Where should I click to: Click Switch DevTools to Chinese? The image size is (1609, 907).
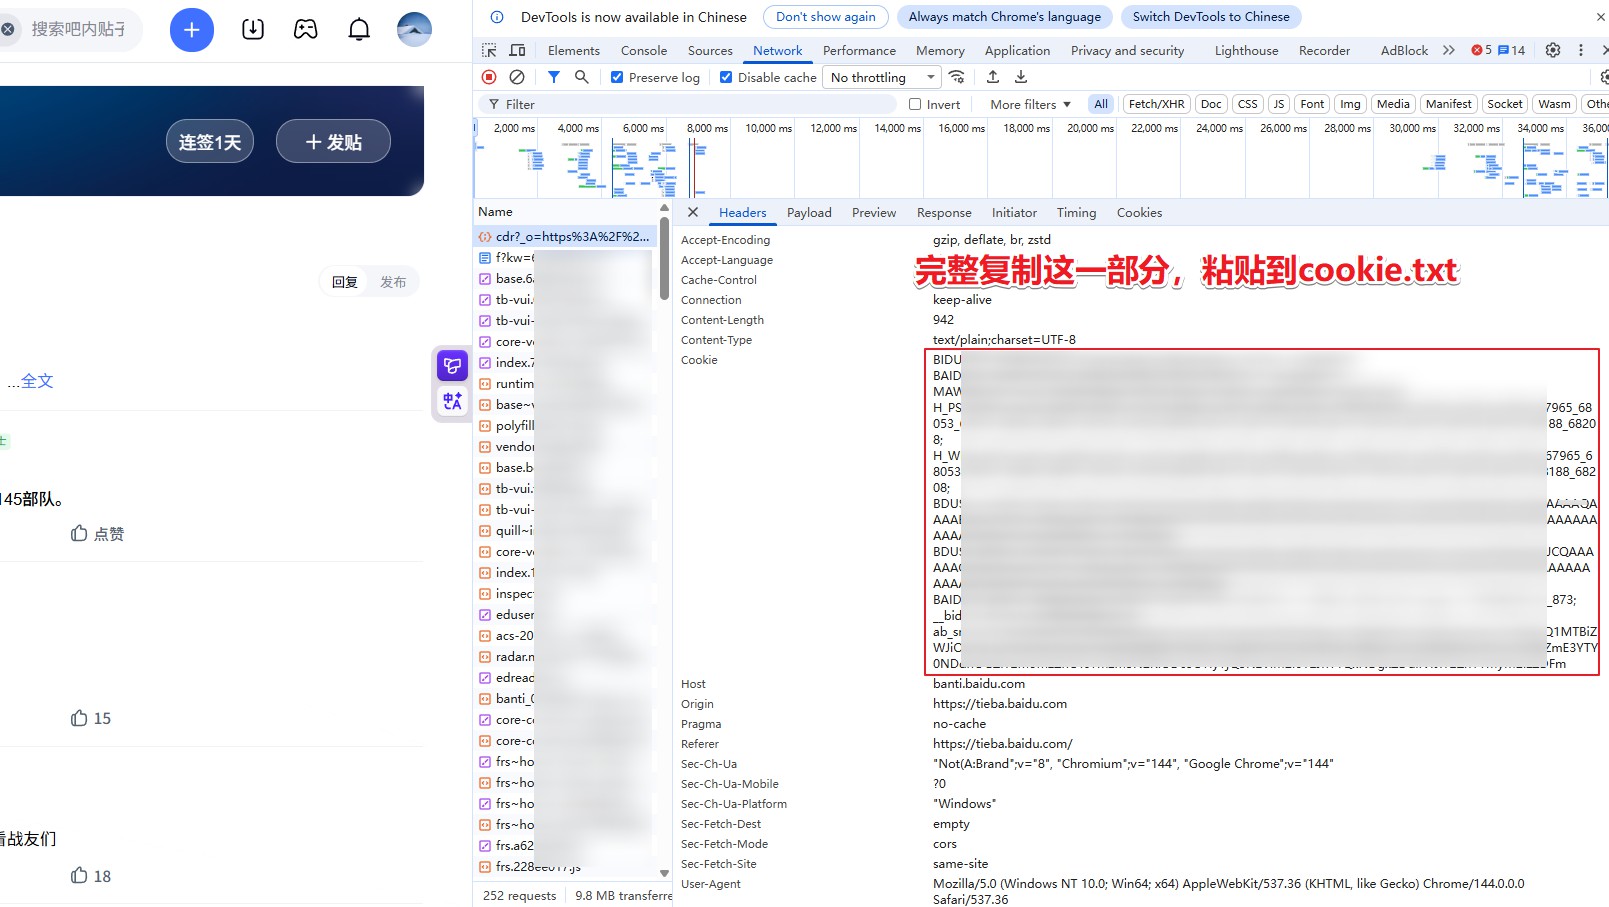(x=1211, y=17)
